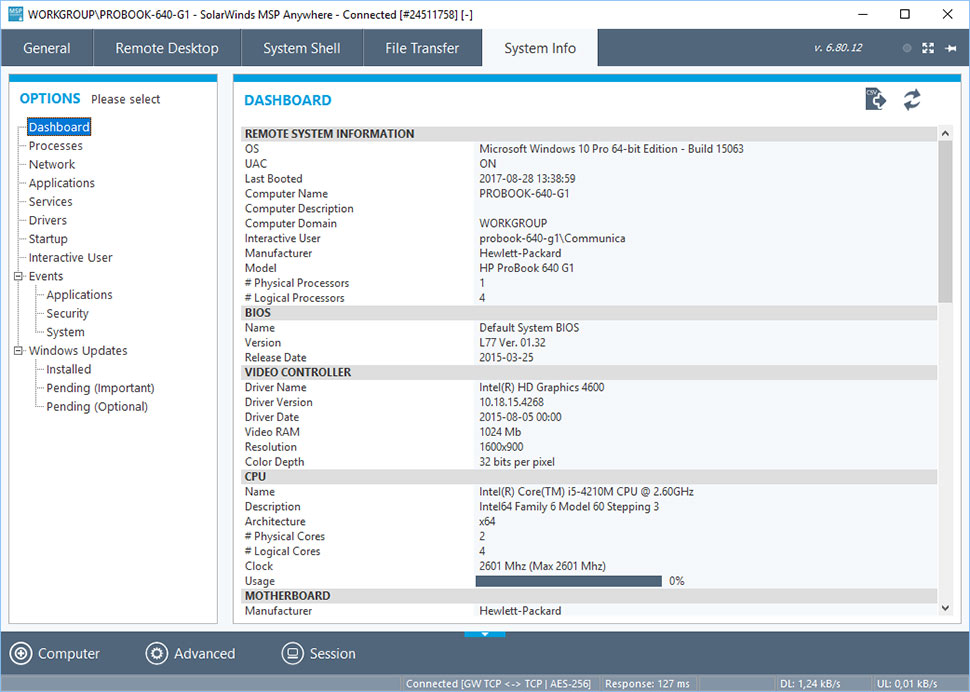The image size is (970, 692).
Task: Click Model value HP ProBook 640 G1
Action: click(526, 268)
